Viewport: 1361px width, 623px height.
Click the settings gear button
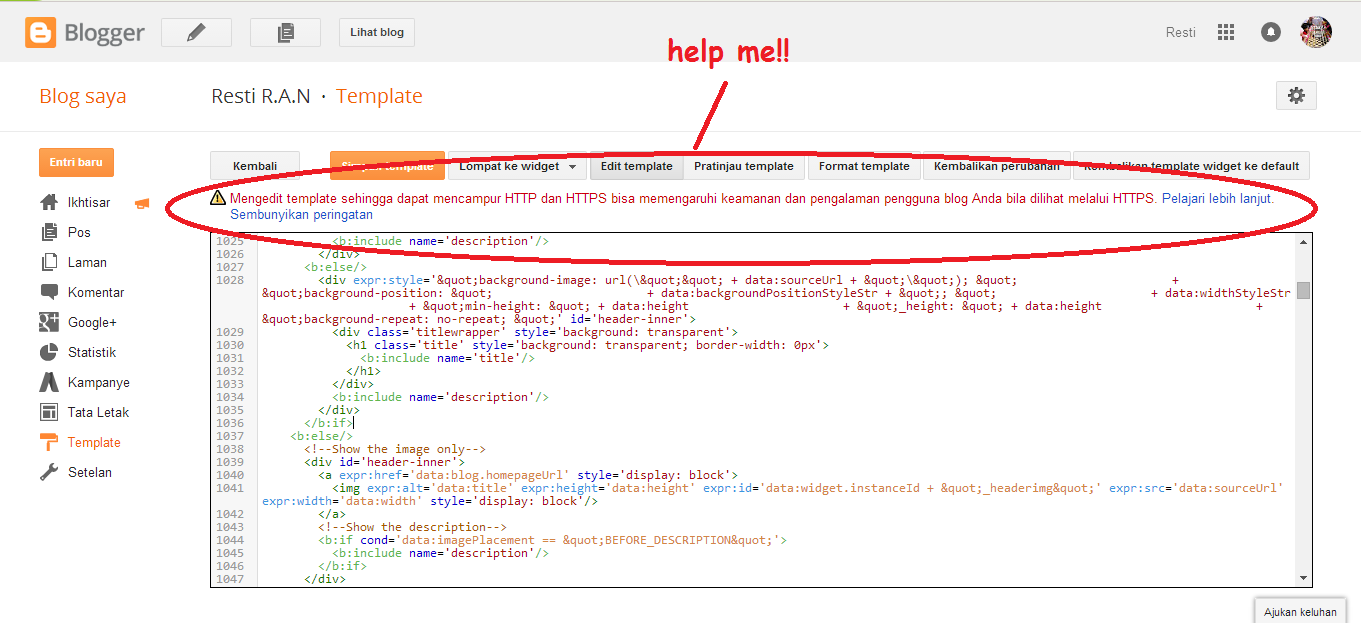click(1296, 95)
